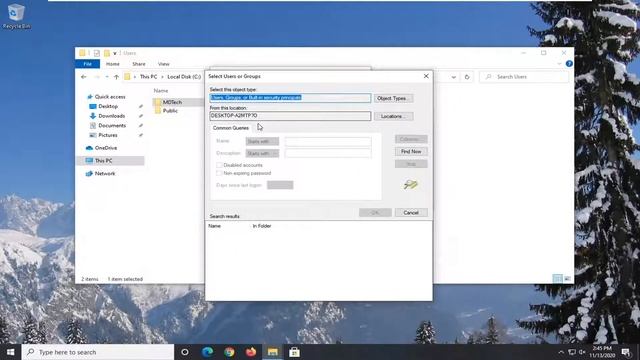
Task: Open the Share ribbon tab
Action: (139, 64)
